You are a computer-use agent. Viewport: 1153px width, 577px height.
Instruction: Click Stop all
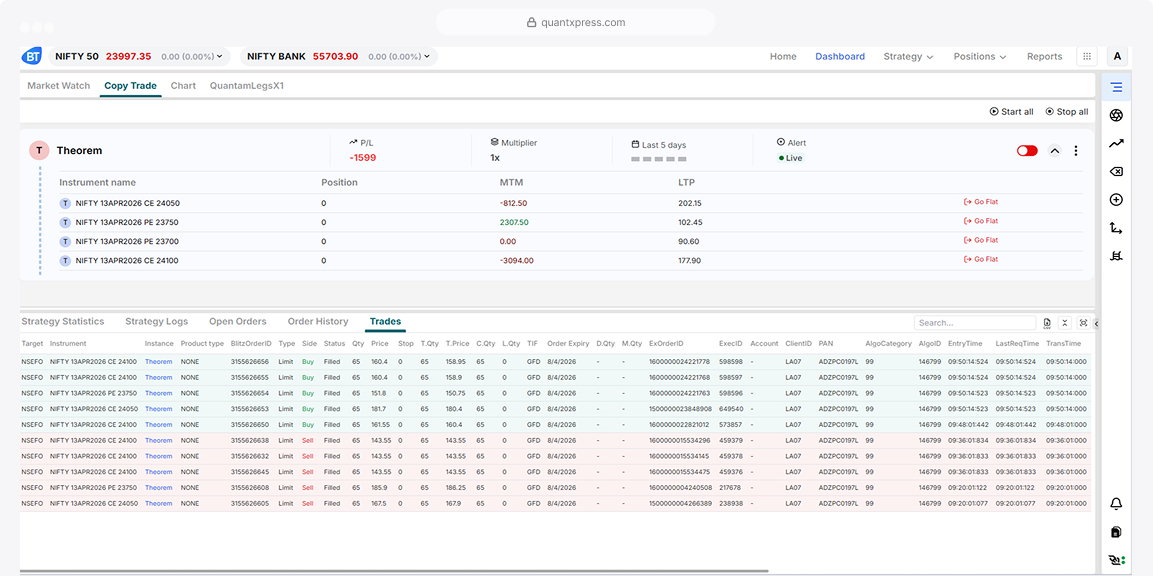(1066, 112)
